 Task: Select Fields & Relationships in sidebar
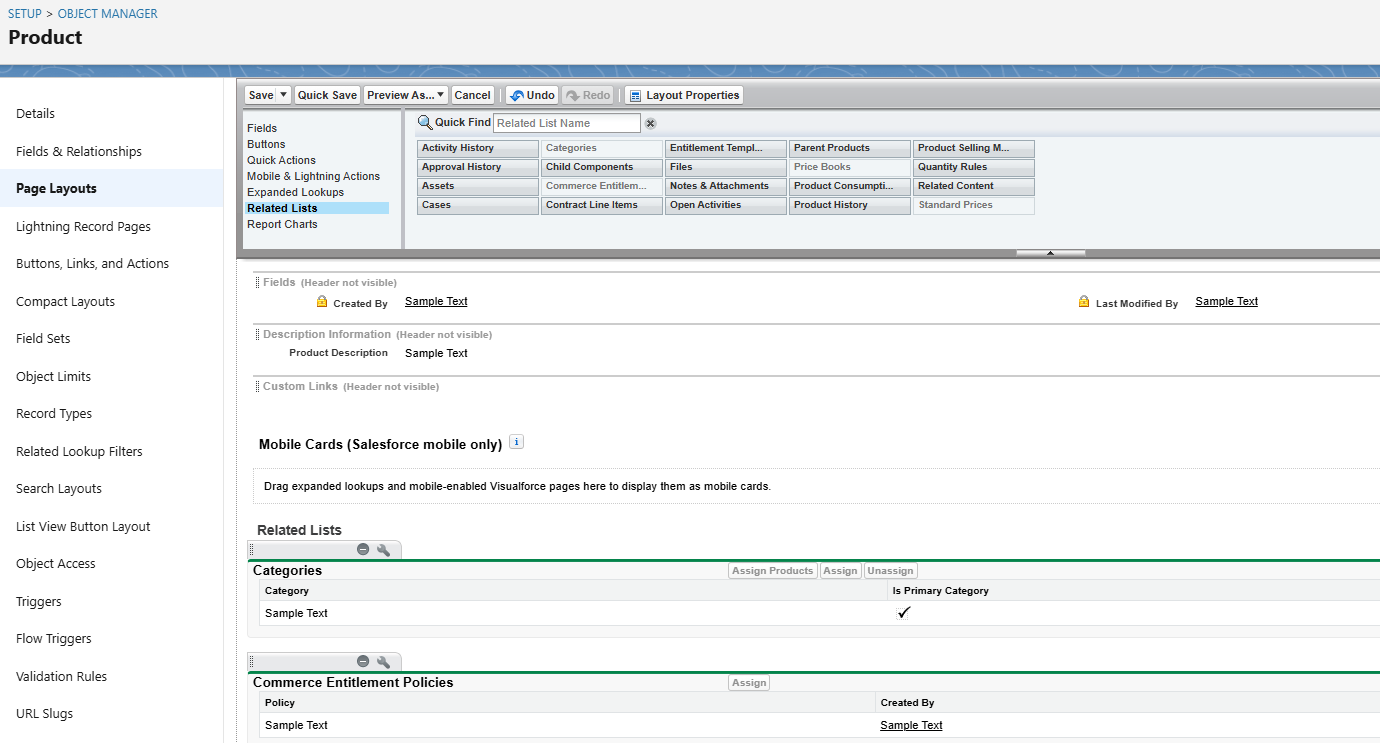click(x=79, y=151)
